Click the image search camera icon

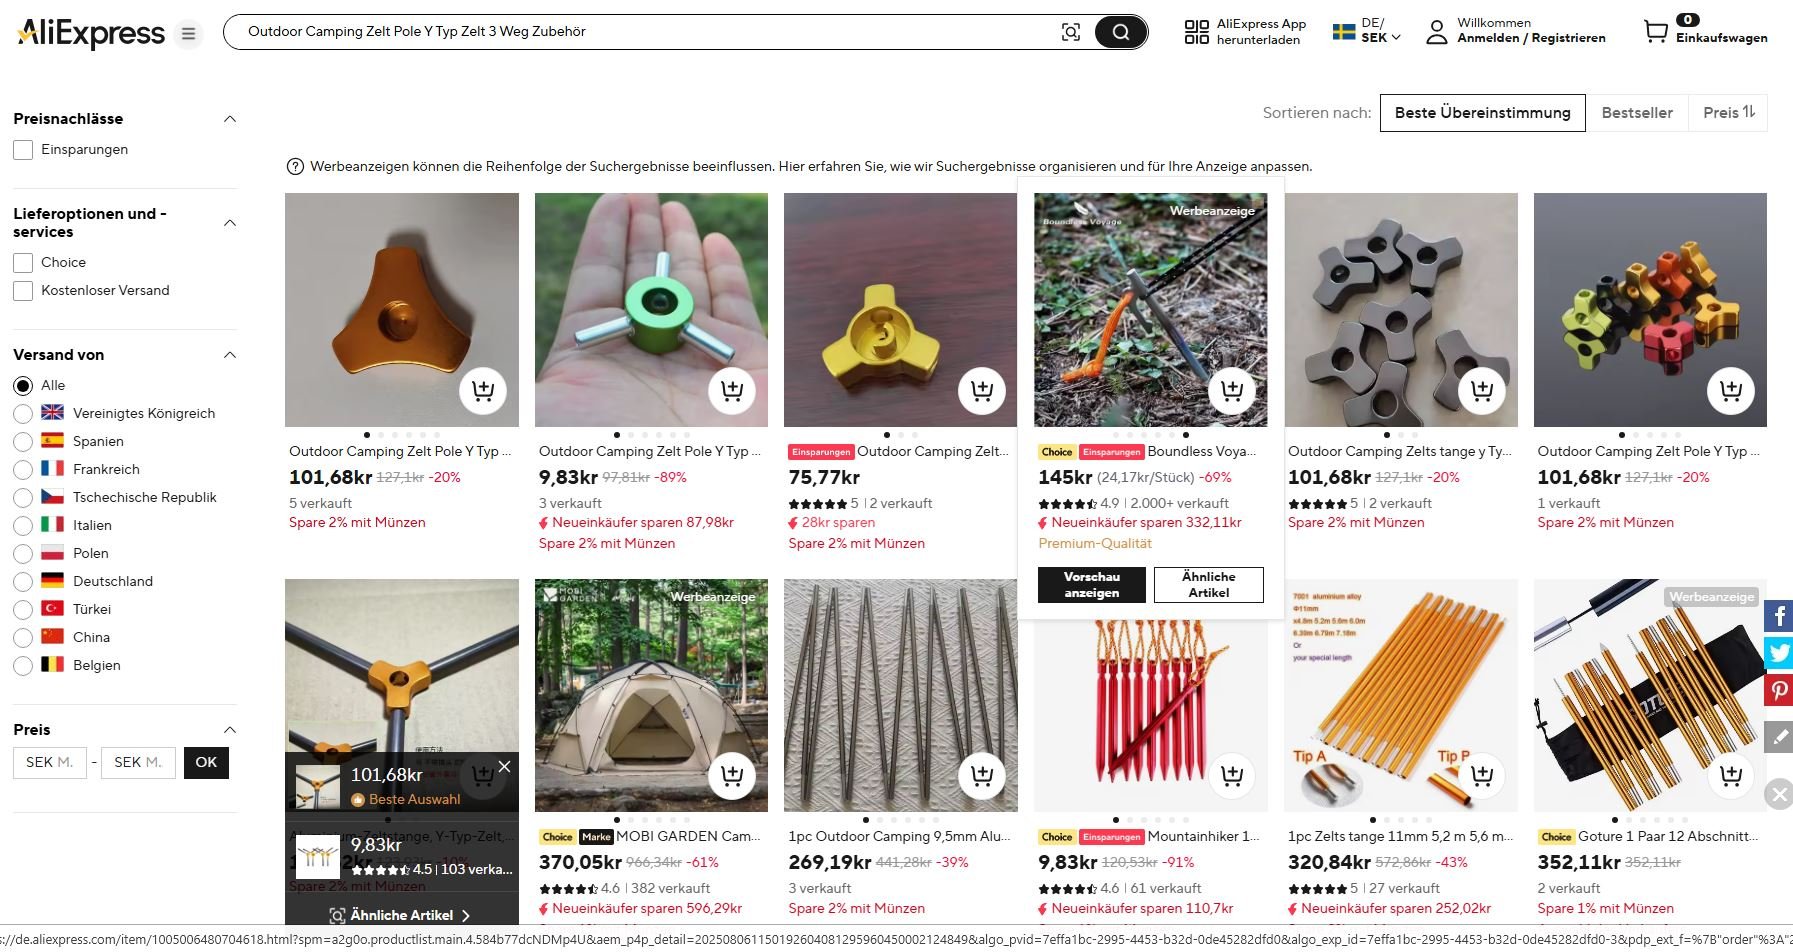1071,32
